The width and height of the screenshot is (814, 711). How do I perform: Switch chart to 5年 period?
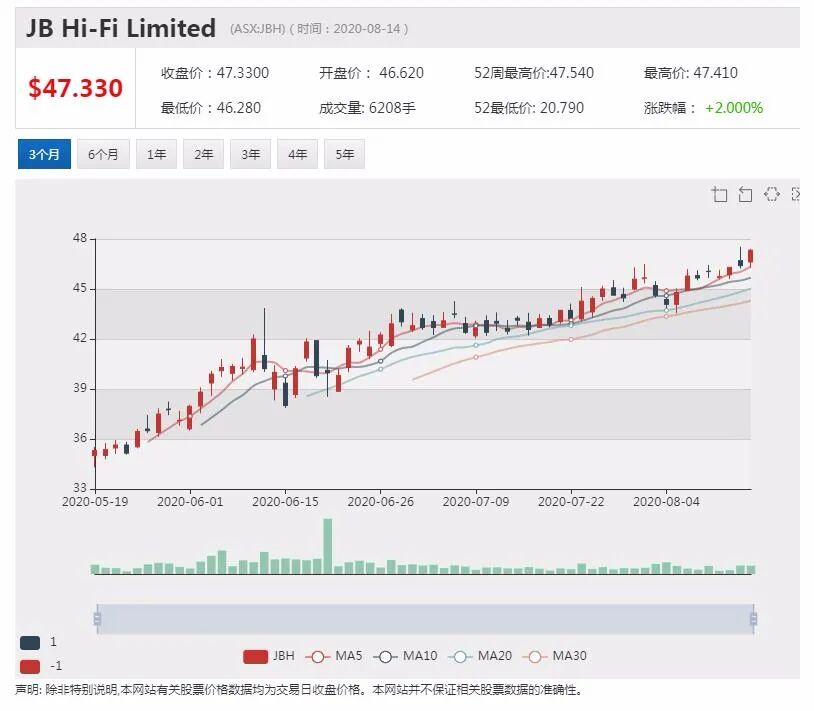[345, 154]
